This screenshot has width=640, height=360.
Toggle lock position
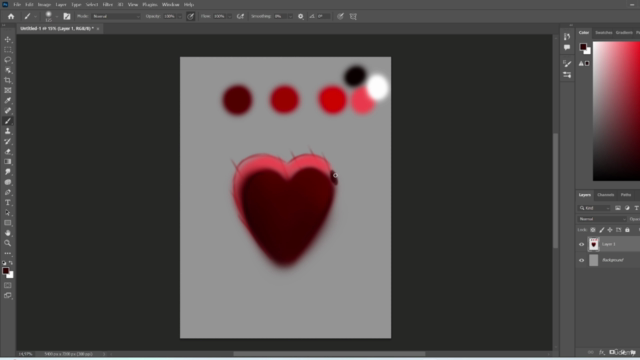610,230
